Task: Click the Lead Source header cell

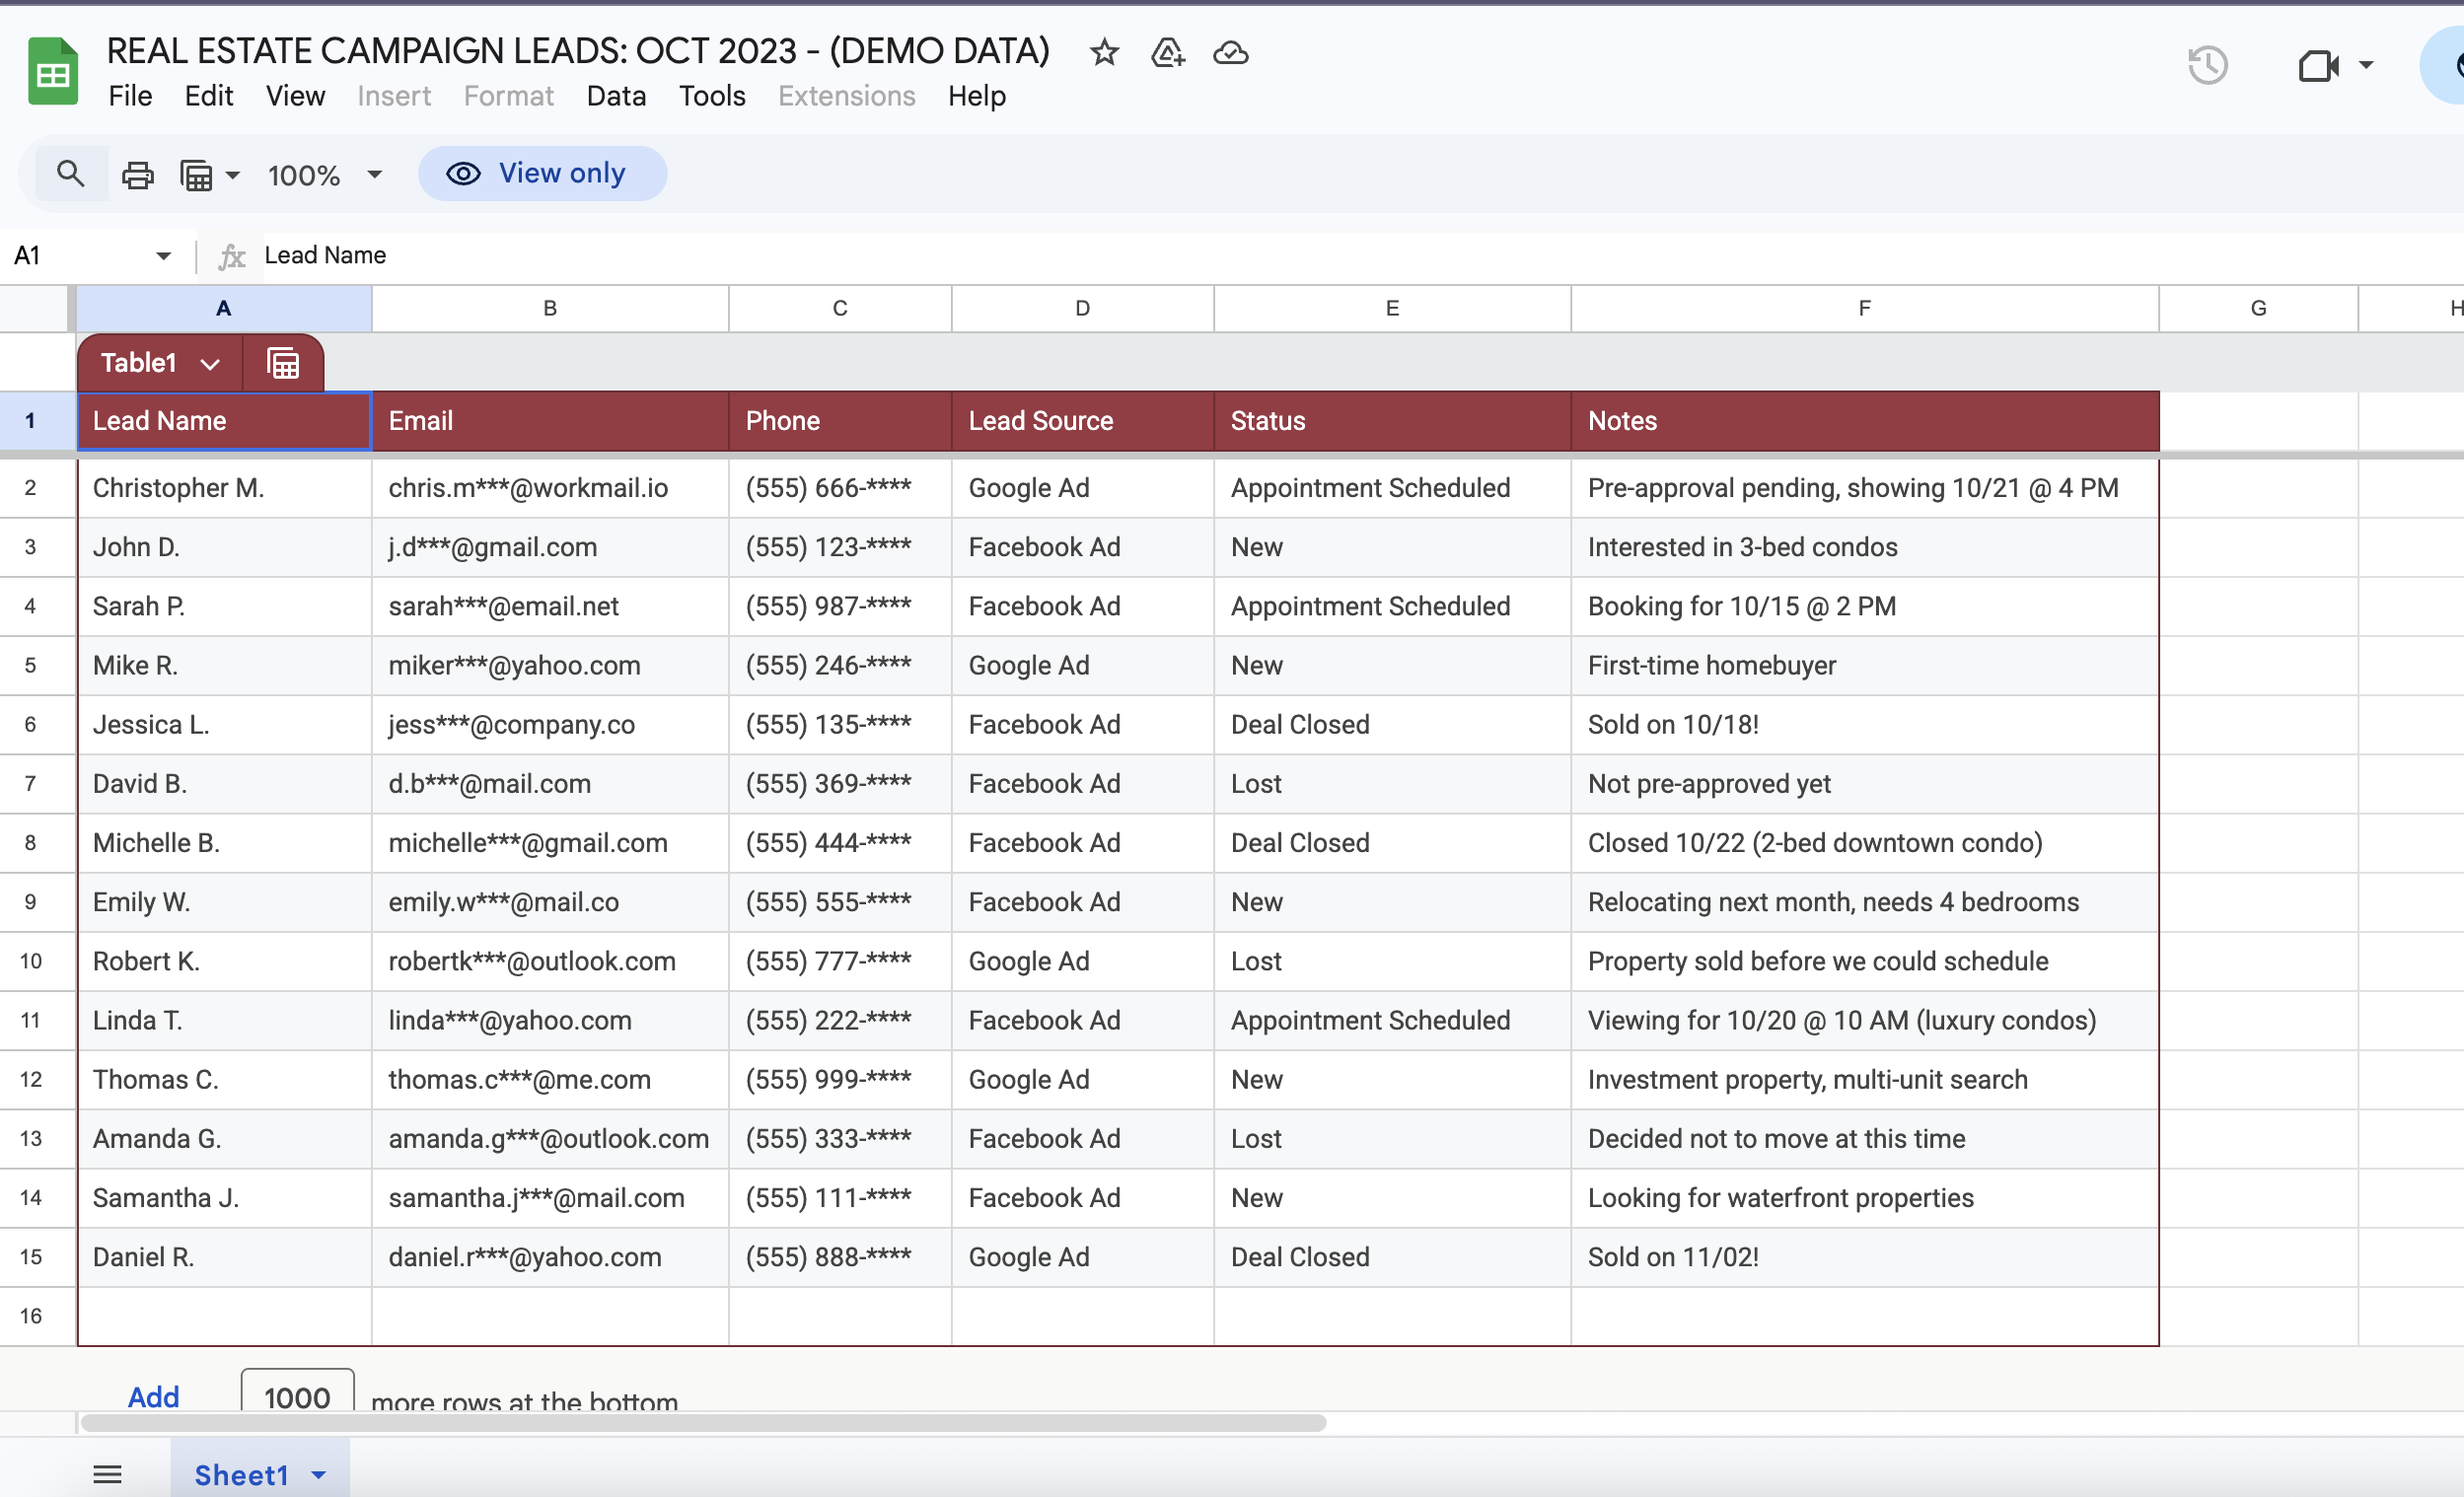Action: 1082,421
